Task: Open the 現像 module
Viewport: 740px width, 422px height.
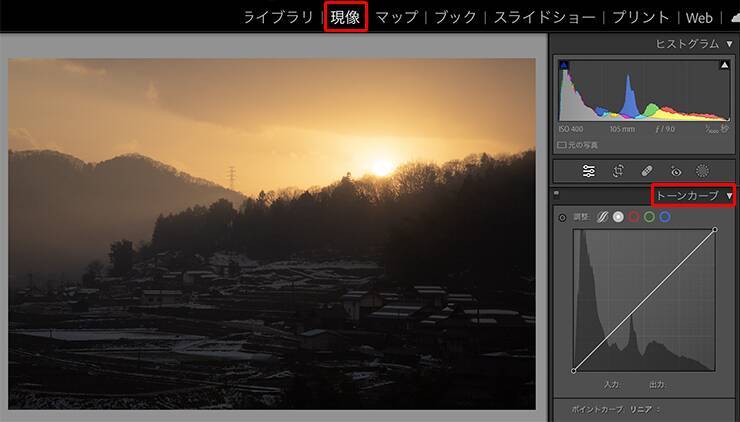Action: coord(345,17)
